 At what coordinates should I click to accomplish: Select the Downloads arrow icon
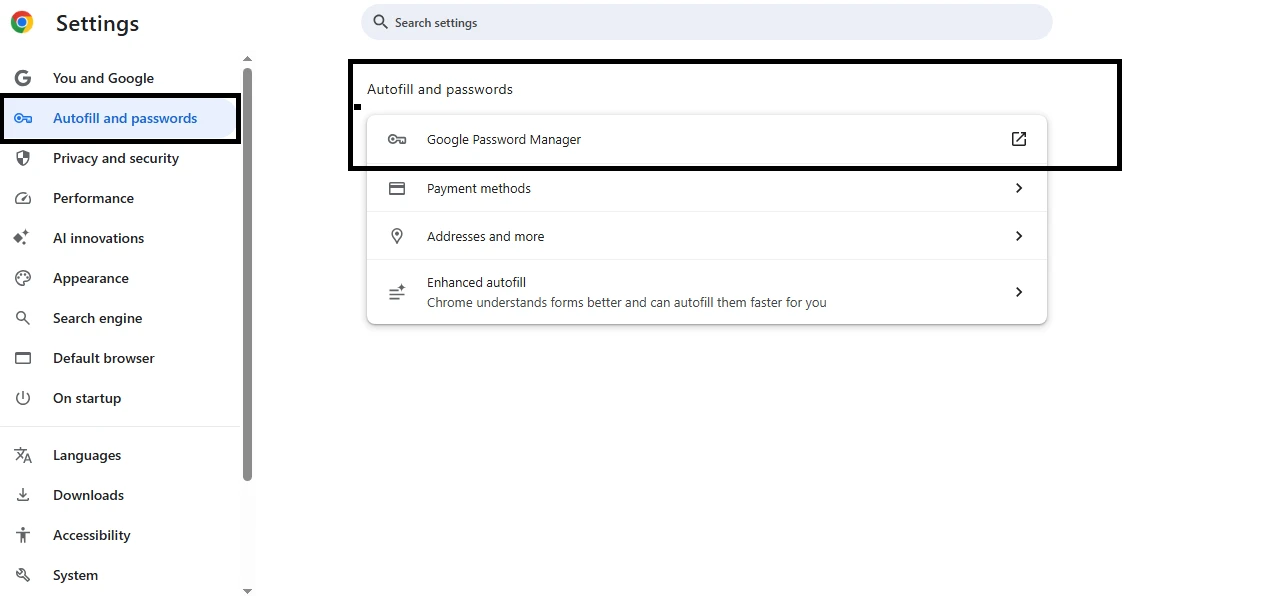pos(22,495)
